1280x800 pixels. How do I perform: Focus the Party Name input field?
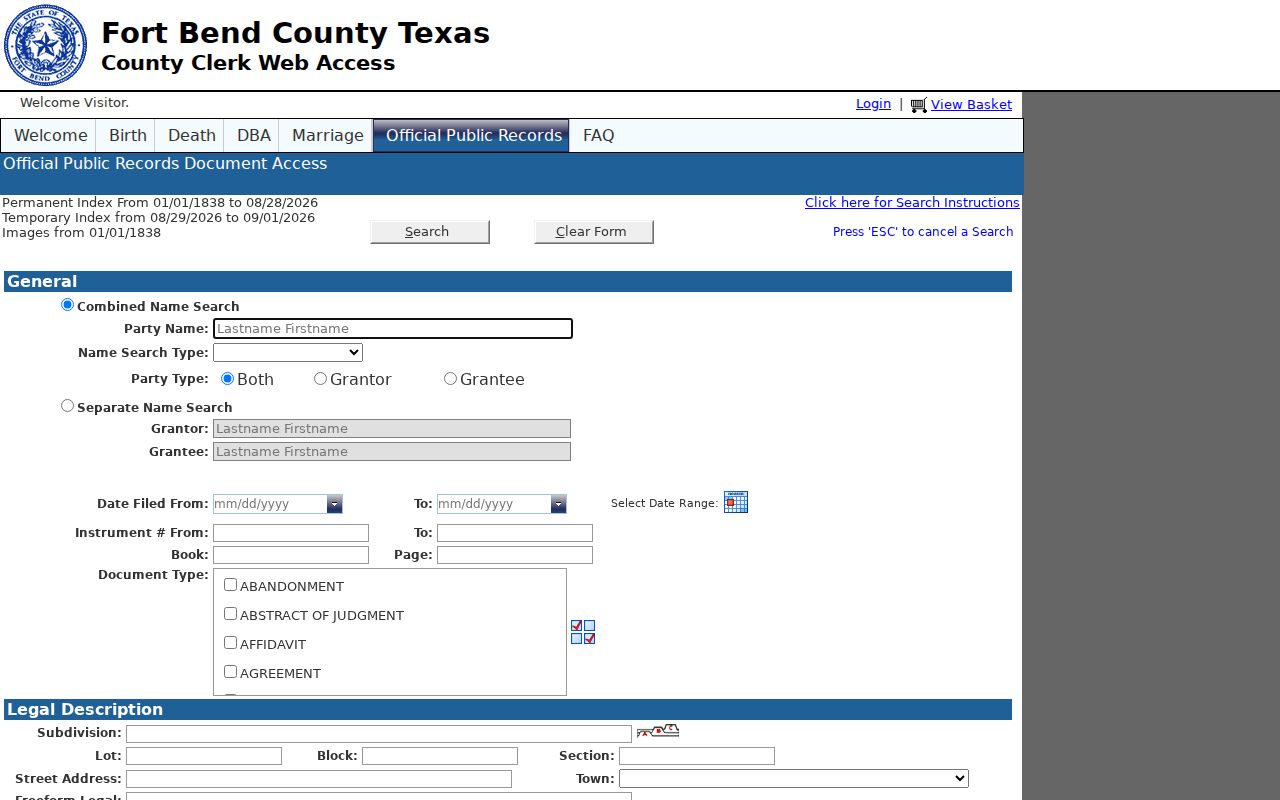[393, 328]
